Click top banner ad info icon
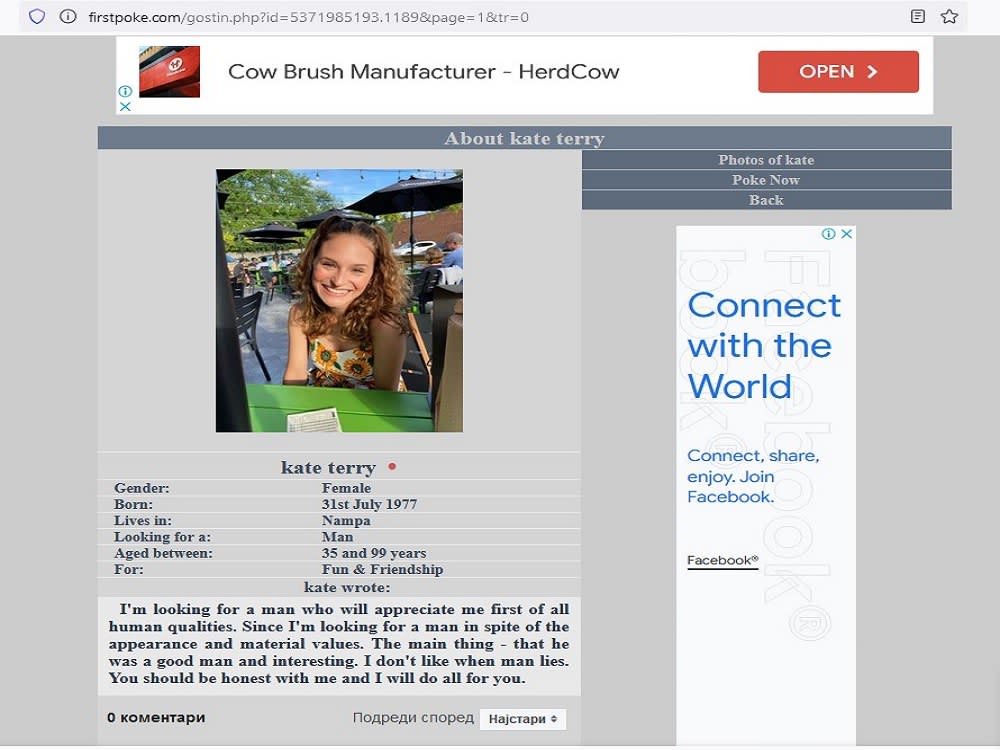The height and width of the screenshot is (750, 1000). click(x=125, y=91)
